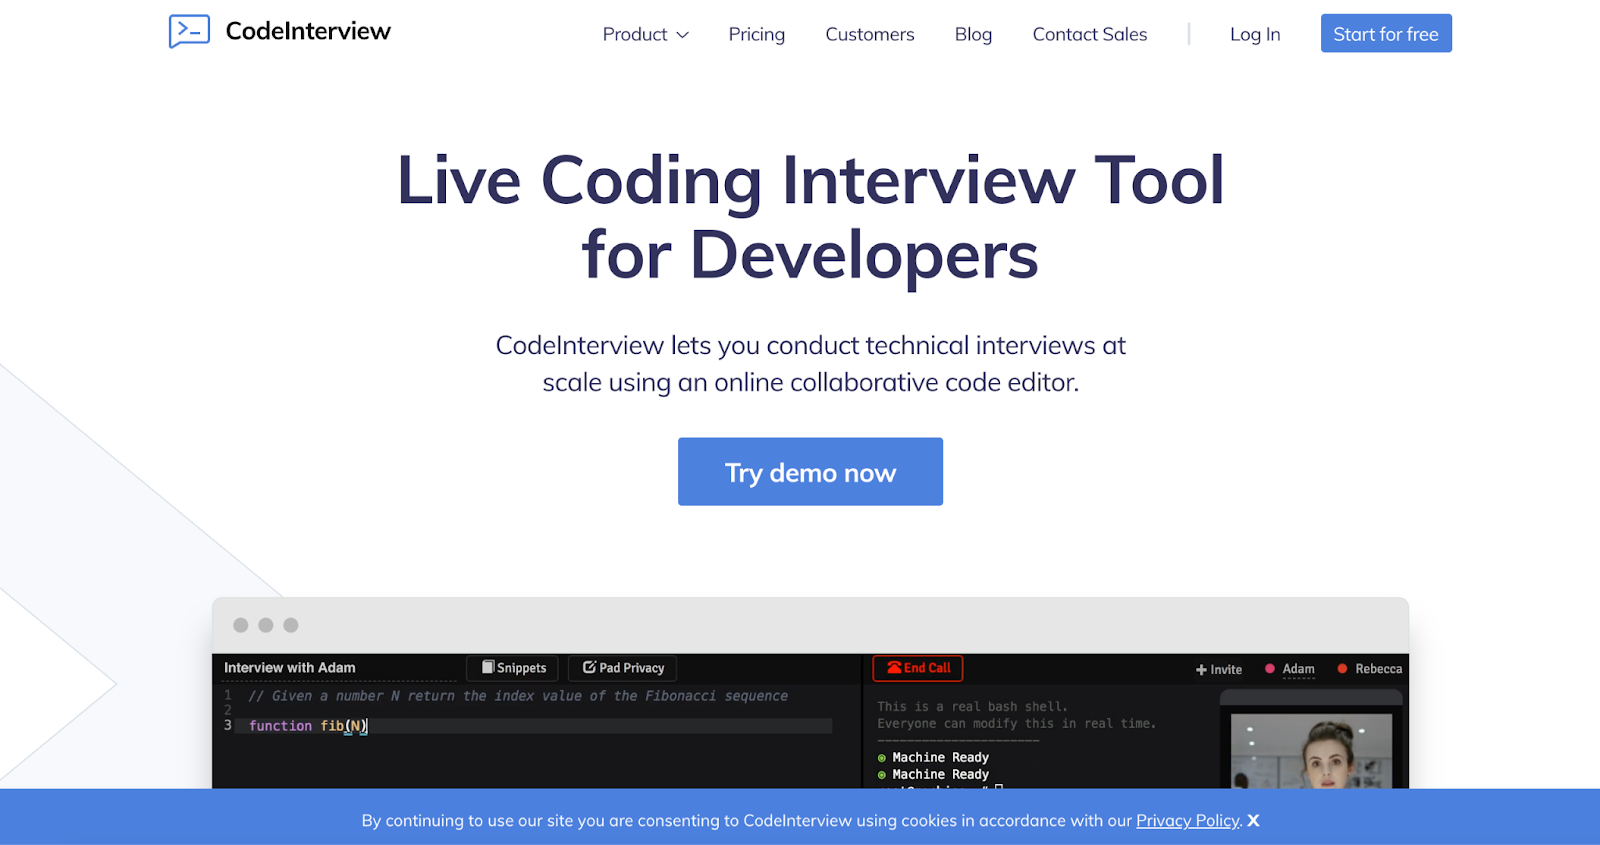Click the Snippets button in editor
Screen dimensions: 1600x845
coord(513,668)
